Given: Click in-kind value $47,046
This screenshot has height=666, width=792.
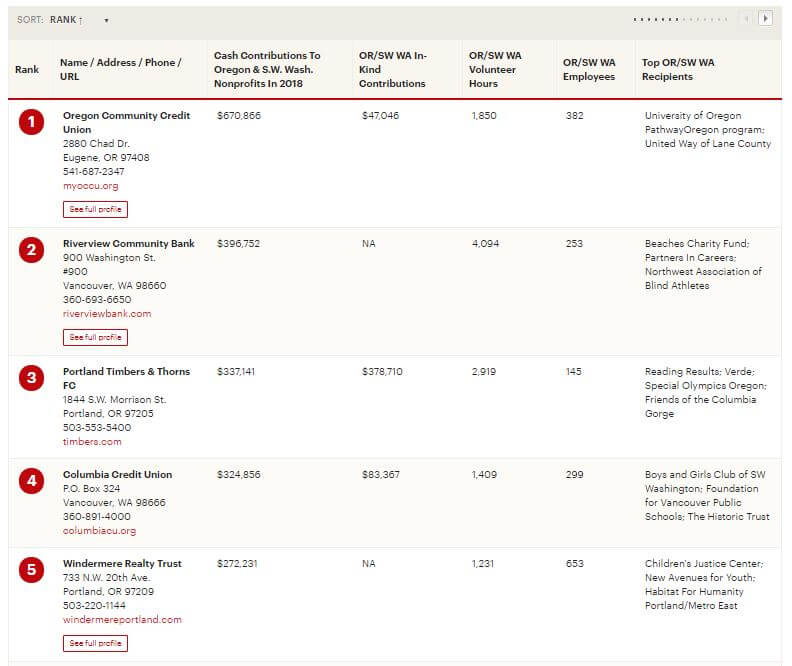Looking at the screenshot, I should (x=380, y=116).
